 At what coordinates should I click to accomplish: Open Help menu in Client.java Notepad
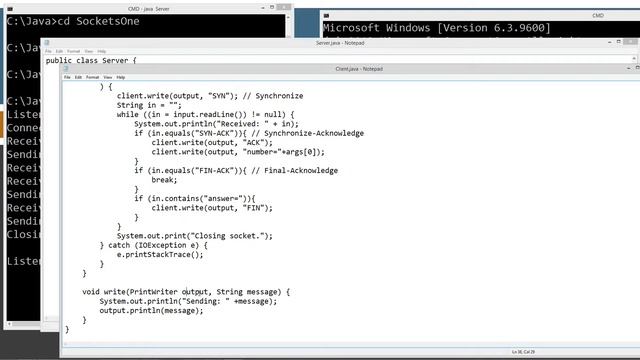pos(120,77)
